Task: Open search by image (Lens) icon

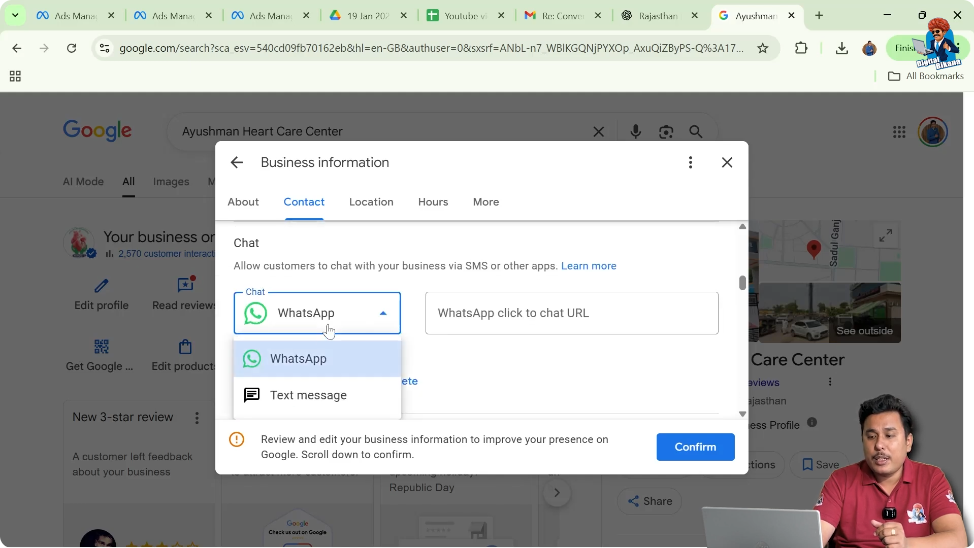Action: [666, 132]
